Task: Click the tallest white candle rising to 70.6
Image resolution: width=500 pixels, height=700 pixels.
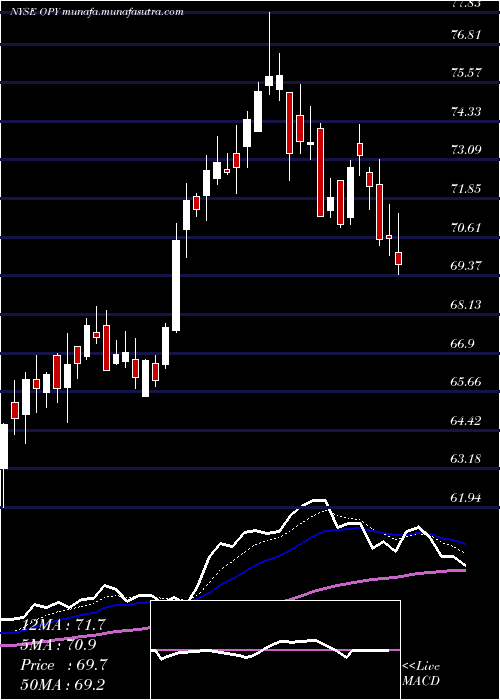Action: click(176, 286)
